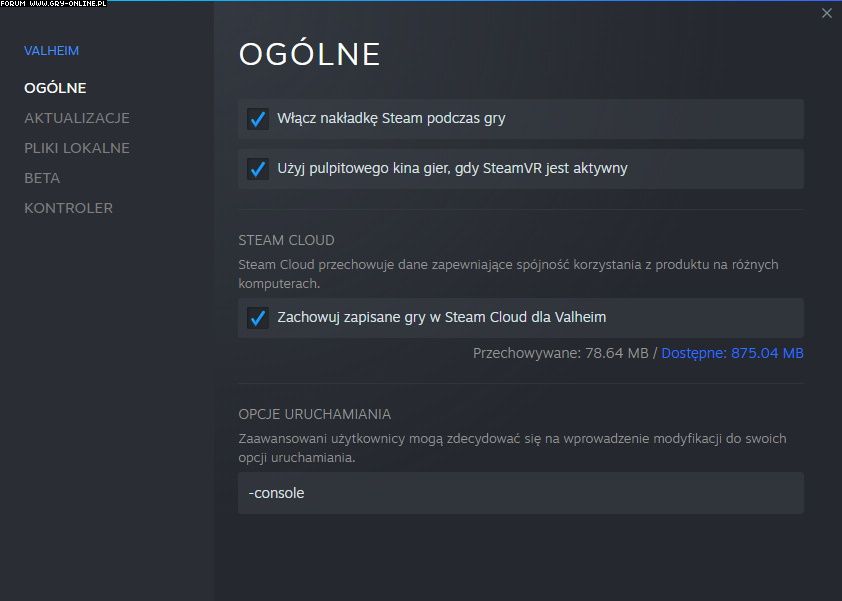Open the PLIKI LOKALNE section
Screen dimensions: 842x601
(77, 148)
